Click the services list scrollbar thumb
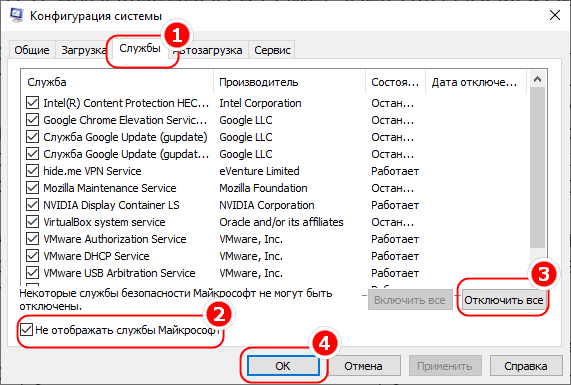This screenshot has width=571, height=385. [537, 168]
